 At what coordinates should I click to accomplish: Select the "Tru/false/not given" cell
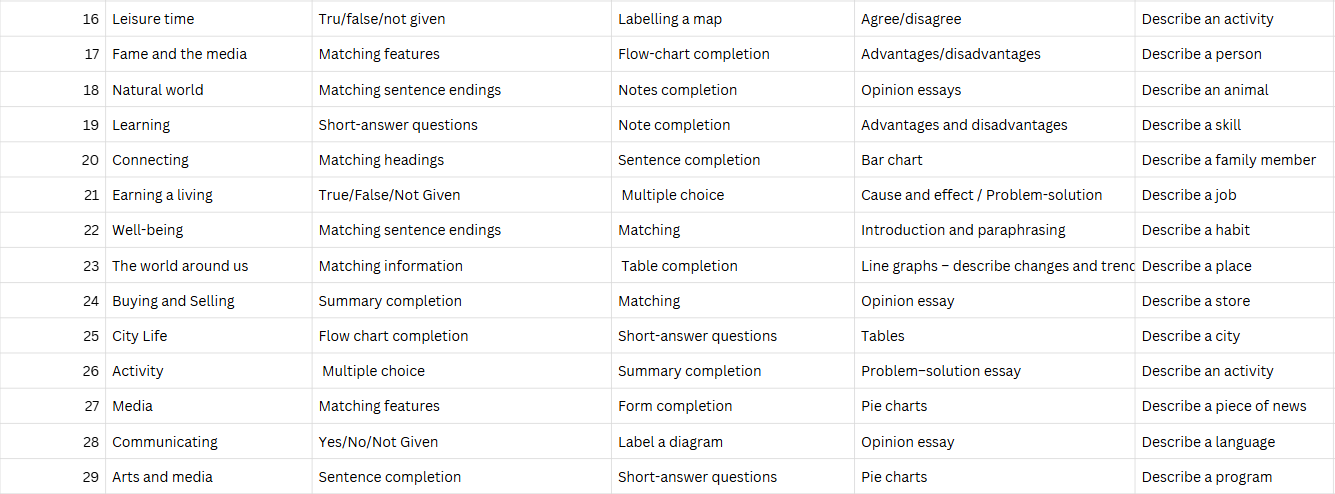(382, 19)
